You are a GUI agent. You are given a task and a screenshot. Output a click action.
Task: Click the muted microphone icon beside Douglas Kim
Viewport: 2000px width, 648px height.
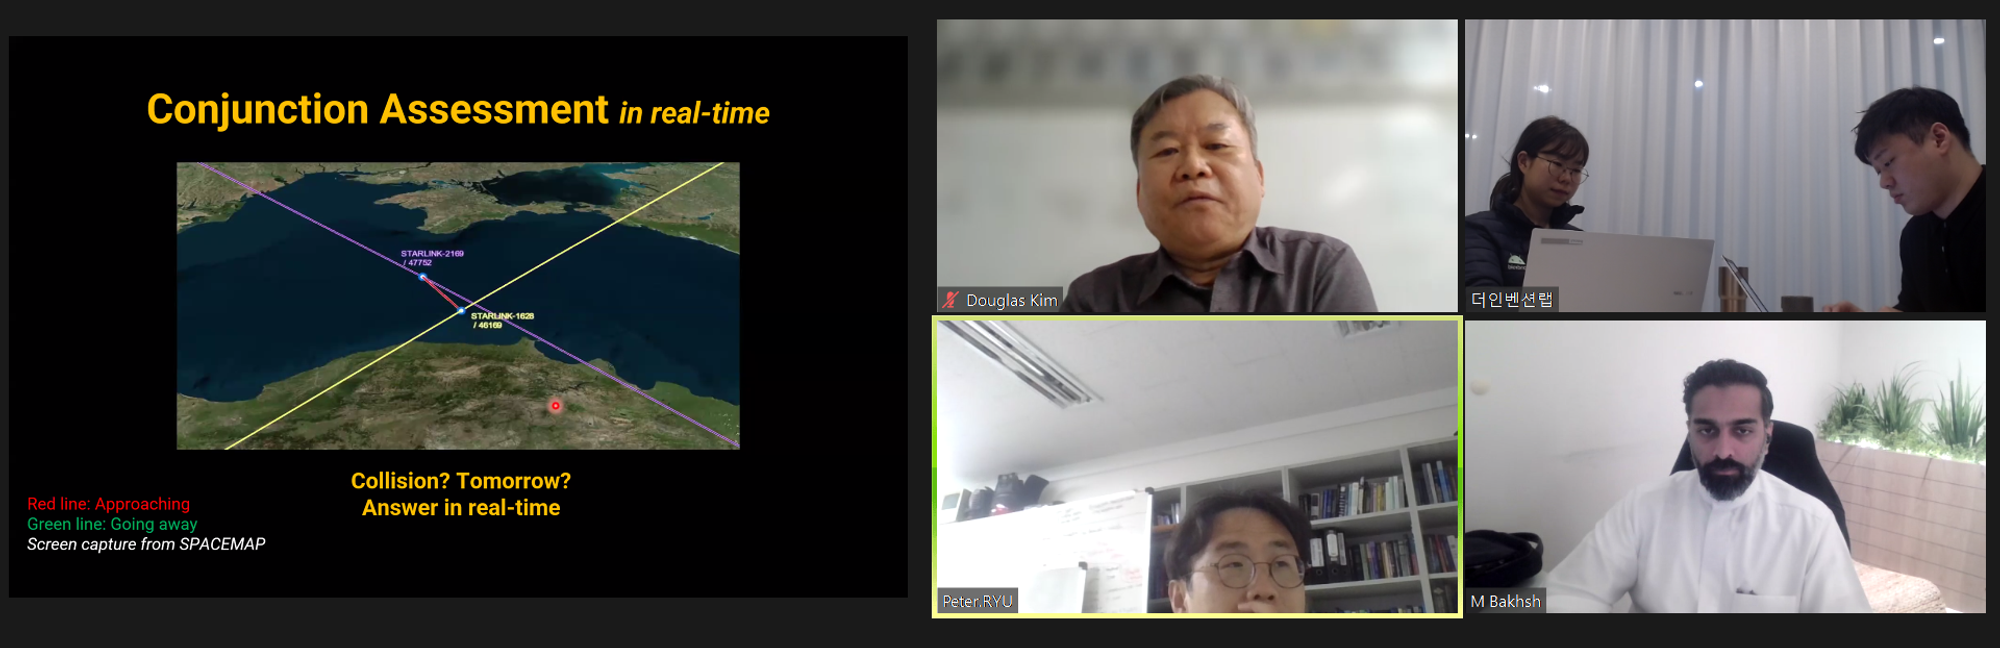point(951,300)
